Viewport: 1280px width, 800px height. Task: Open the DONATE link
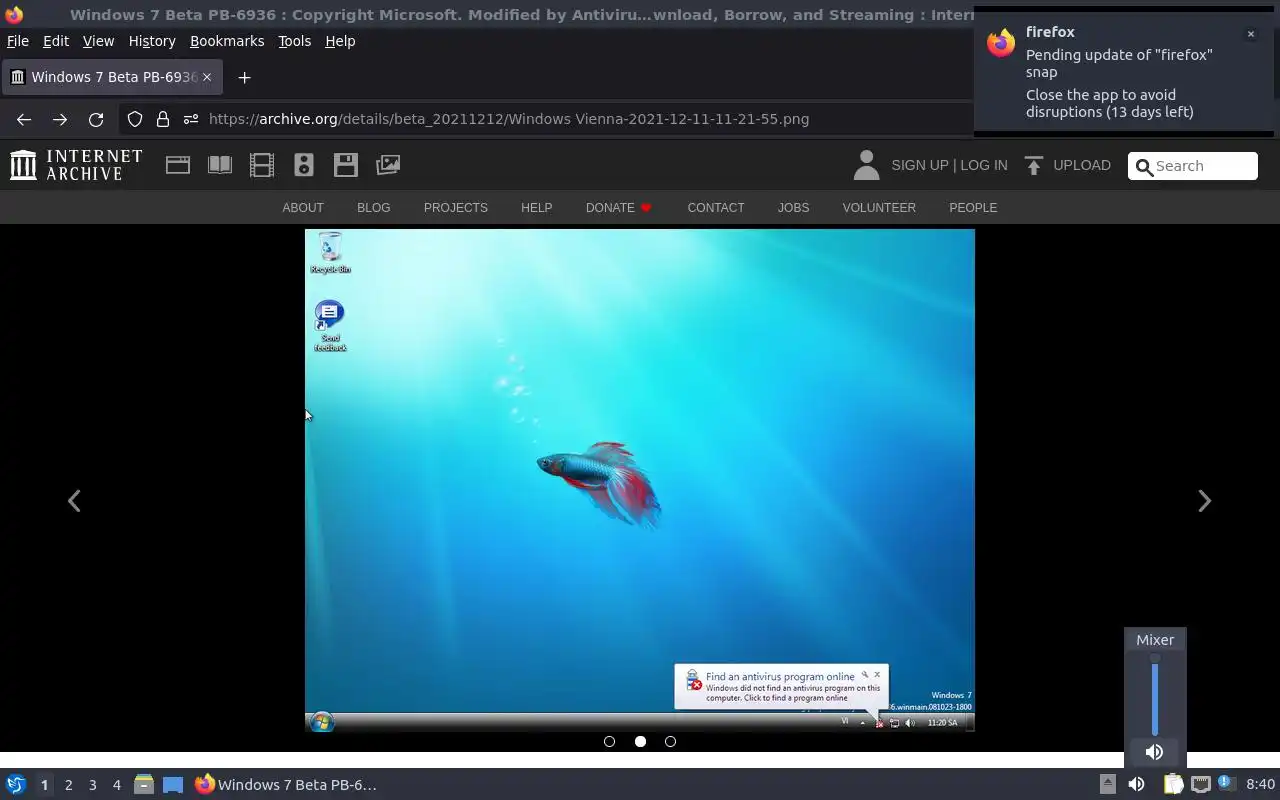pyautogui.click(x=618, y=208)
